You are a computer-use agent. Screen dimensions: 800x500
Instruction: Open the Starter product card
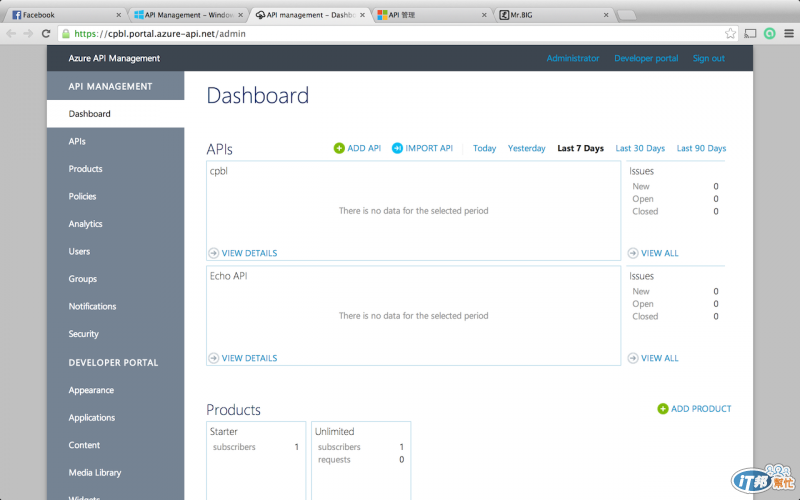(x=256, y=460)
